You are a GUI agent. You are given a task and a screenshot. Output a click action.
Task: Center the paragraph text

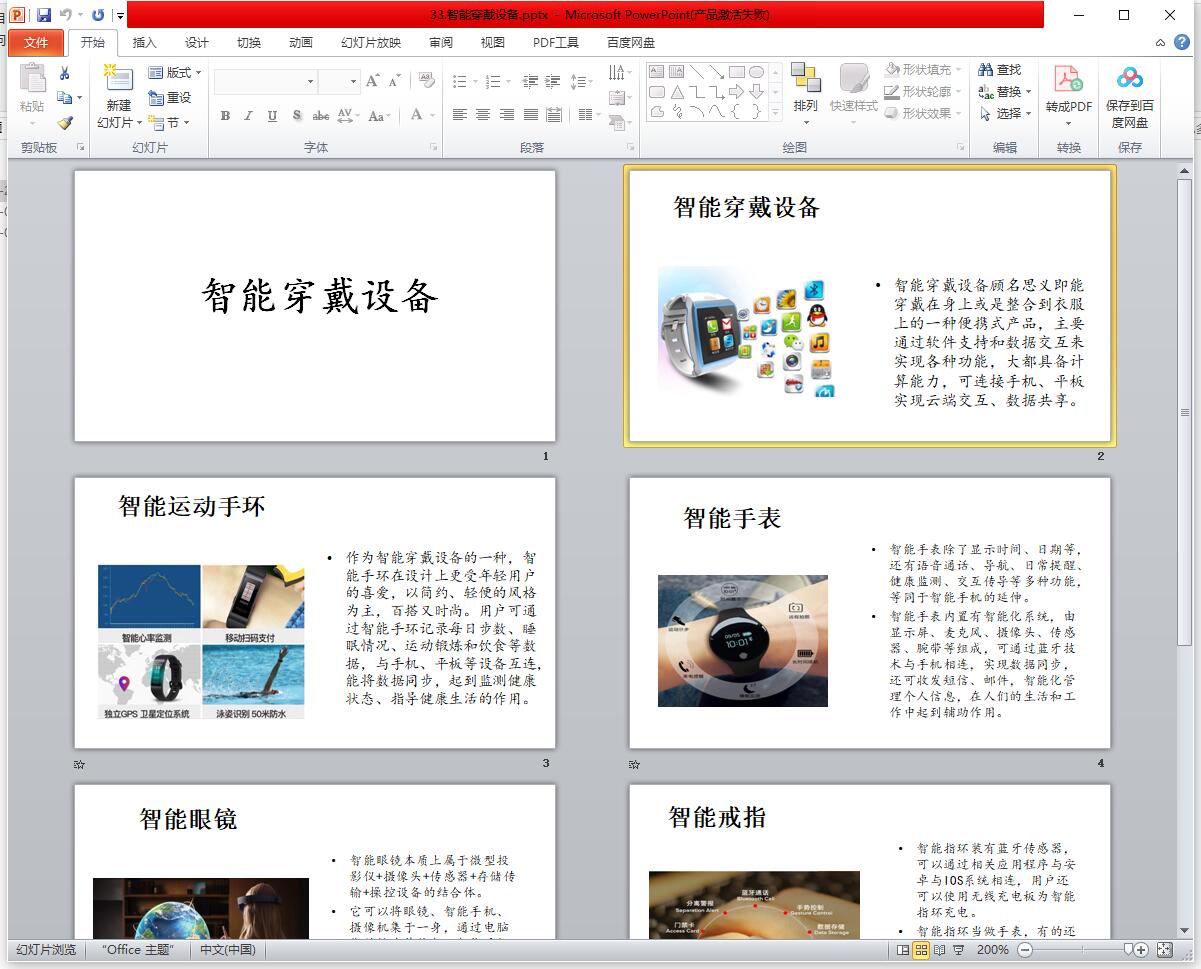[x=483, y=115]
